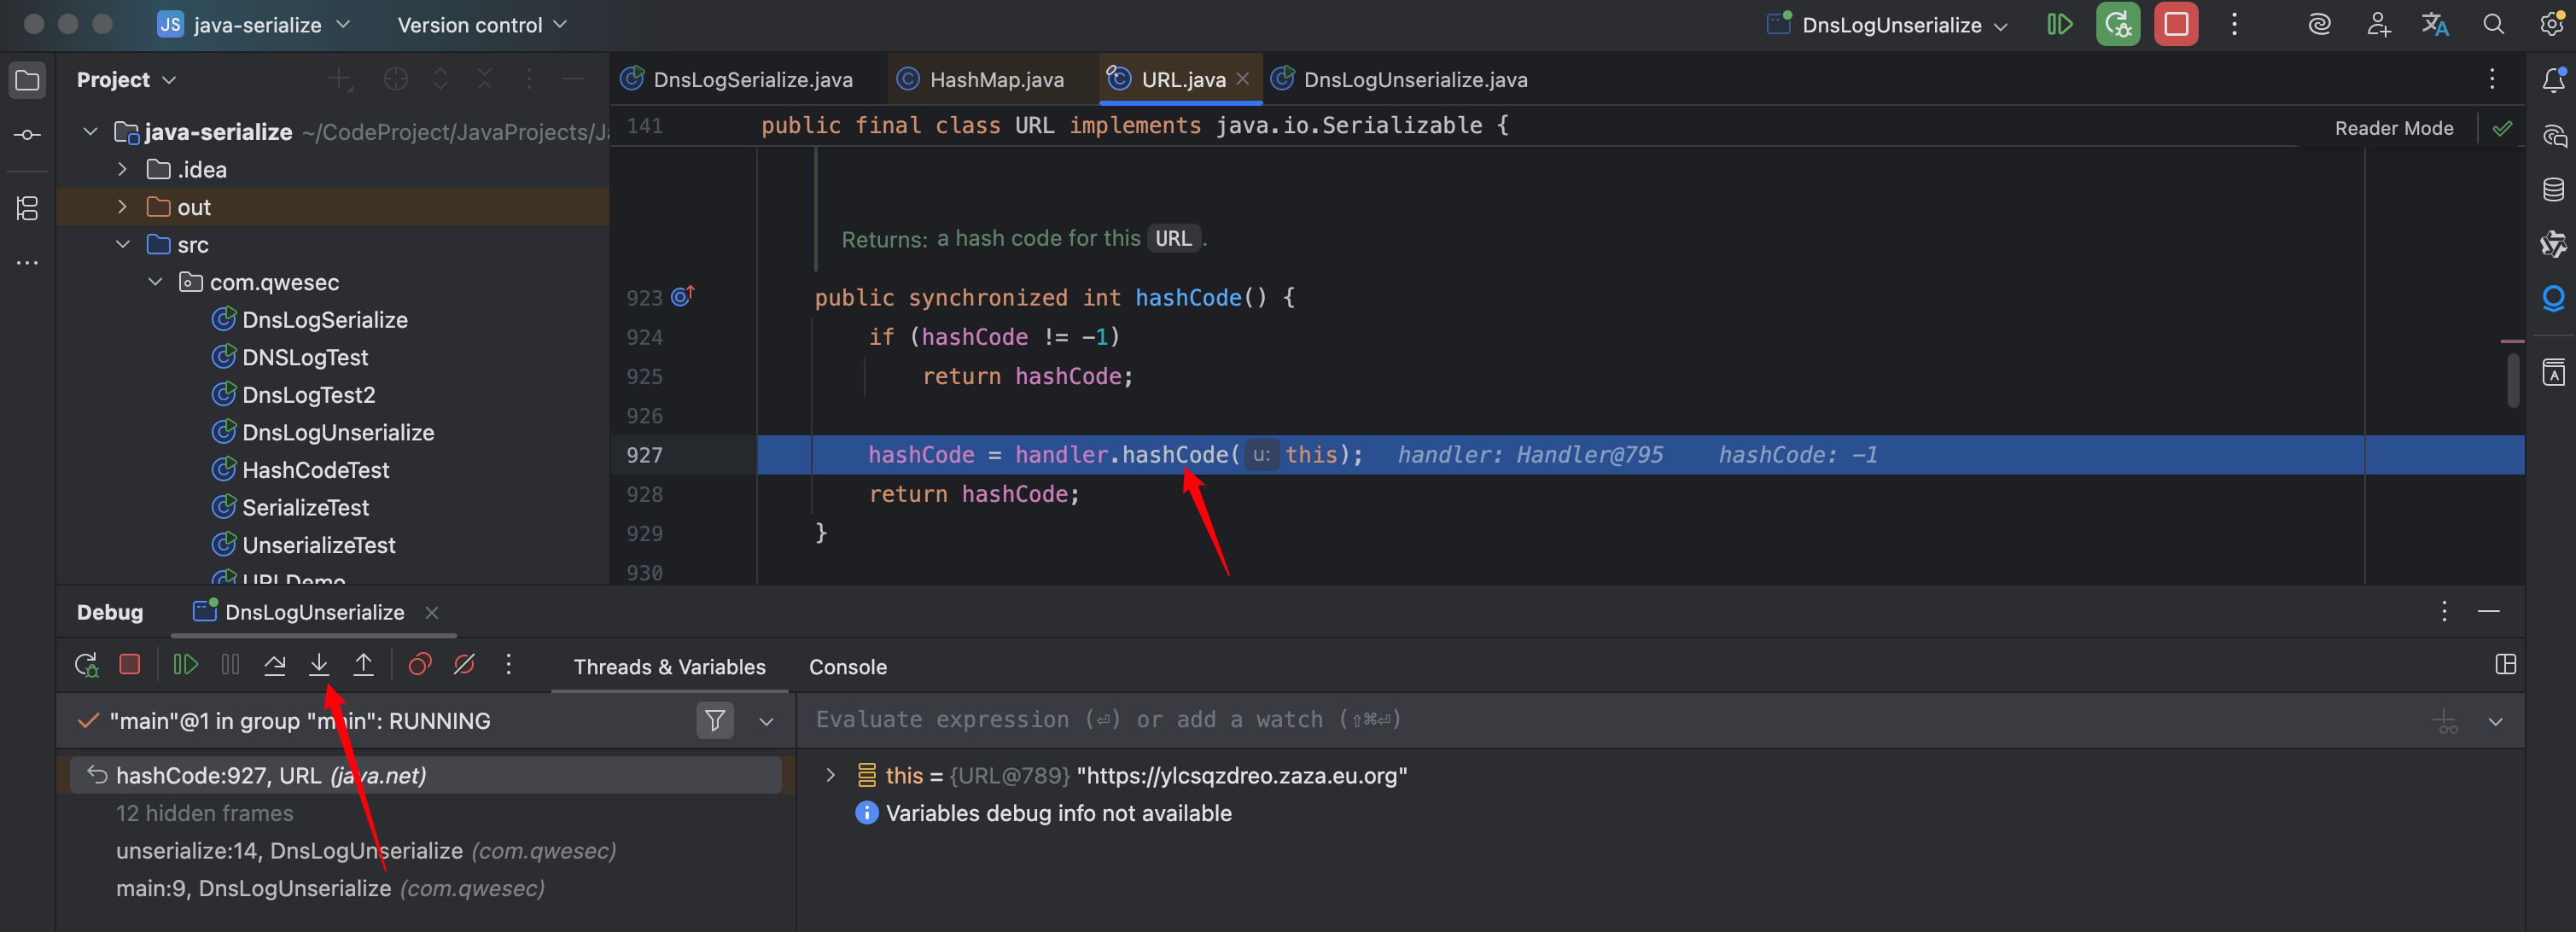Resume program in debug toolbar

[185, 665]
